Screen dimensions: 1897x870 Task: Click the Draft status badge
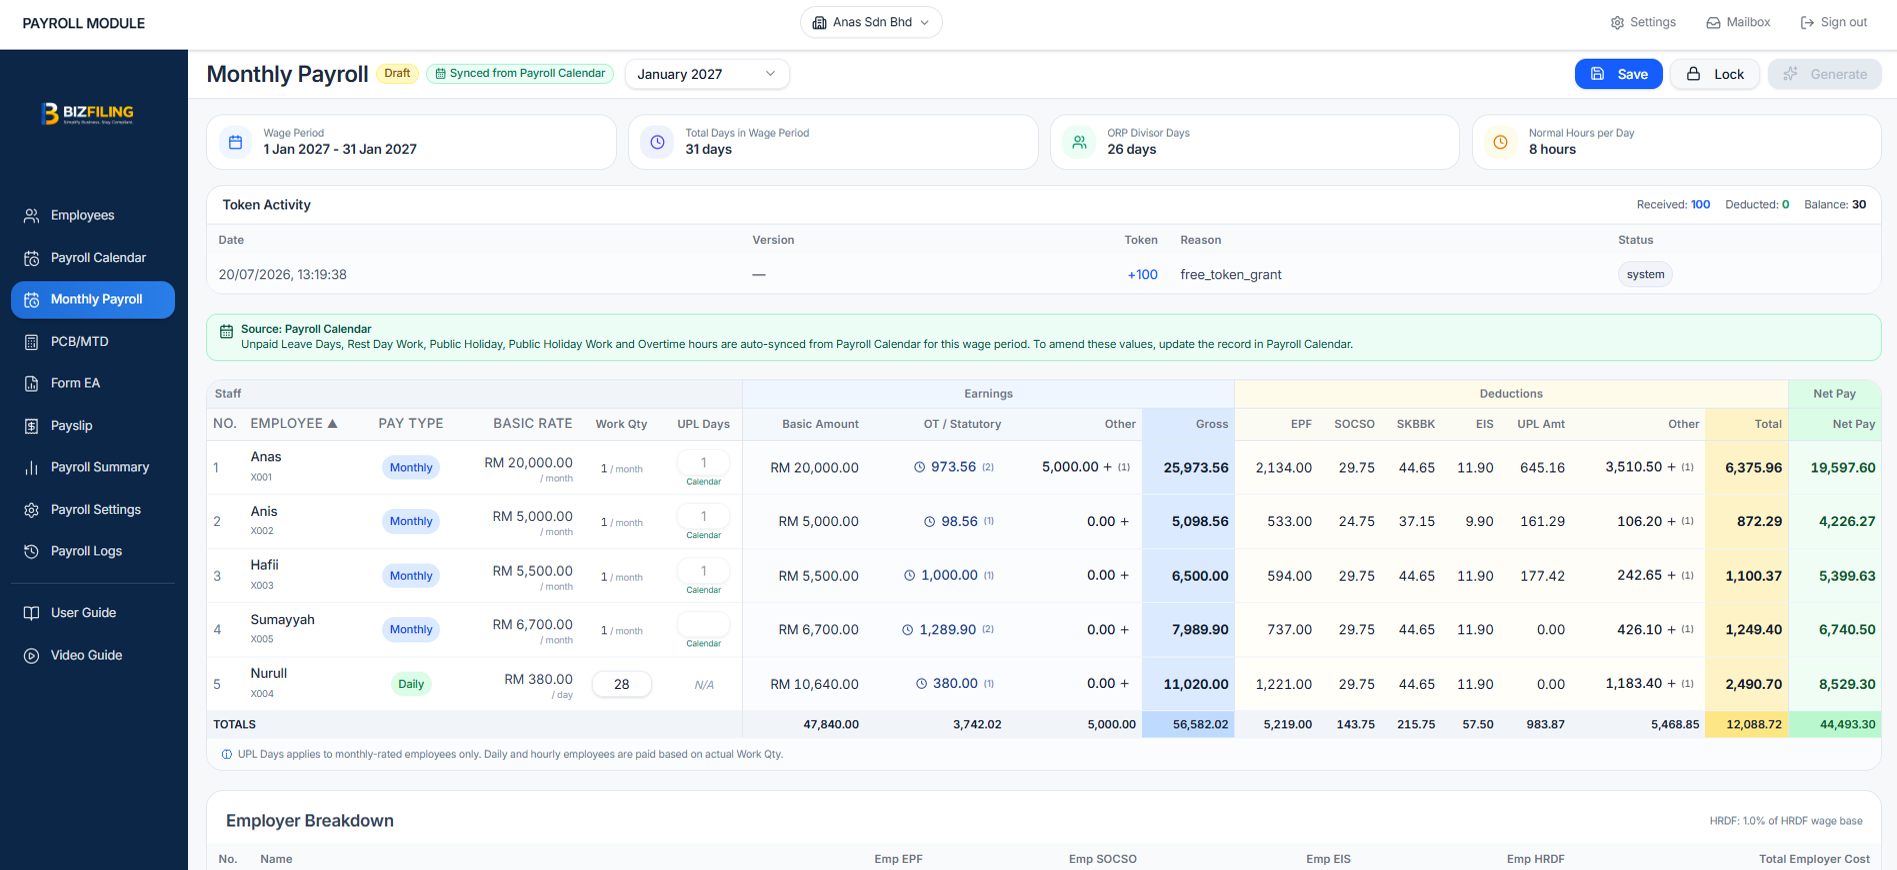pyautogui.click(x=397, y=73)
